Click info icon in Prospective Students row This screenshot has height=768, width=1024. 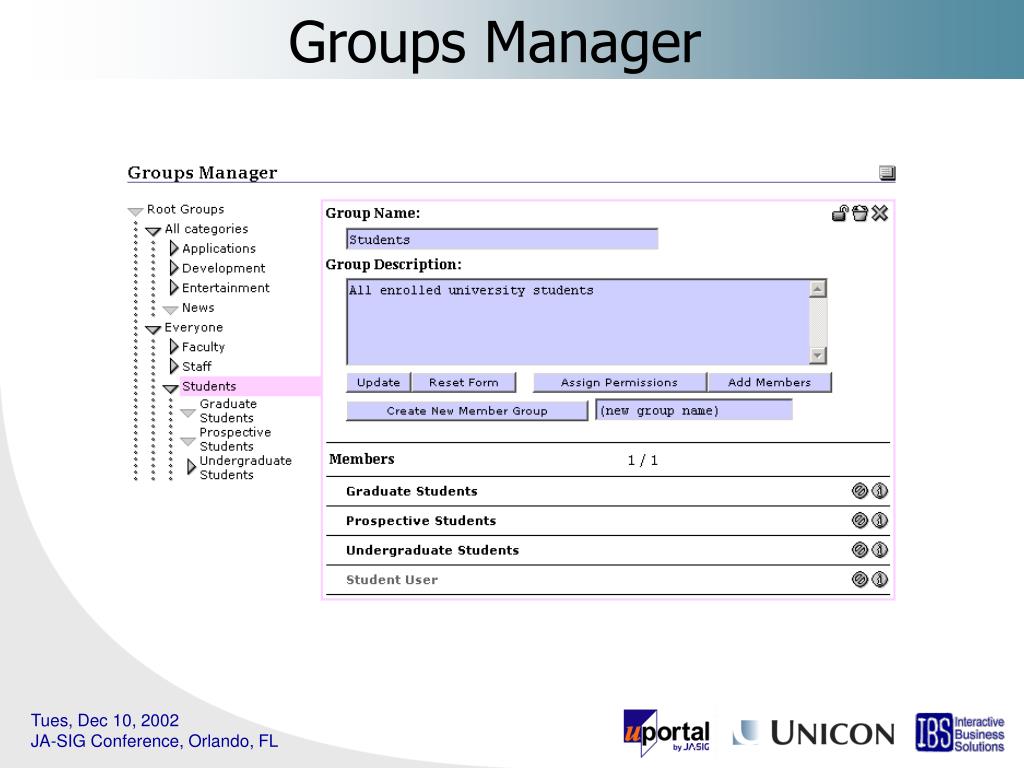click(x=880, y=520)
